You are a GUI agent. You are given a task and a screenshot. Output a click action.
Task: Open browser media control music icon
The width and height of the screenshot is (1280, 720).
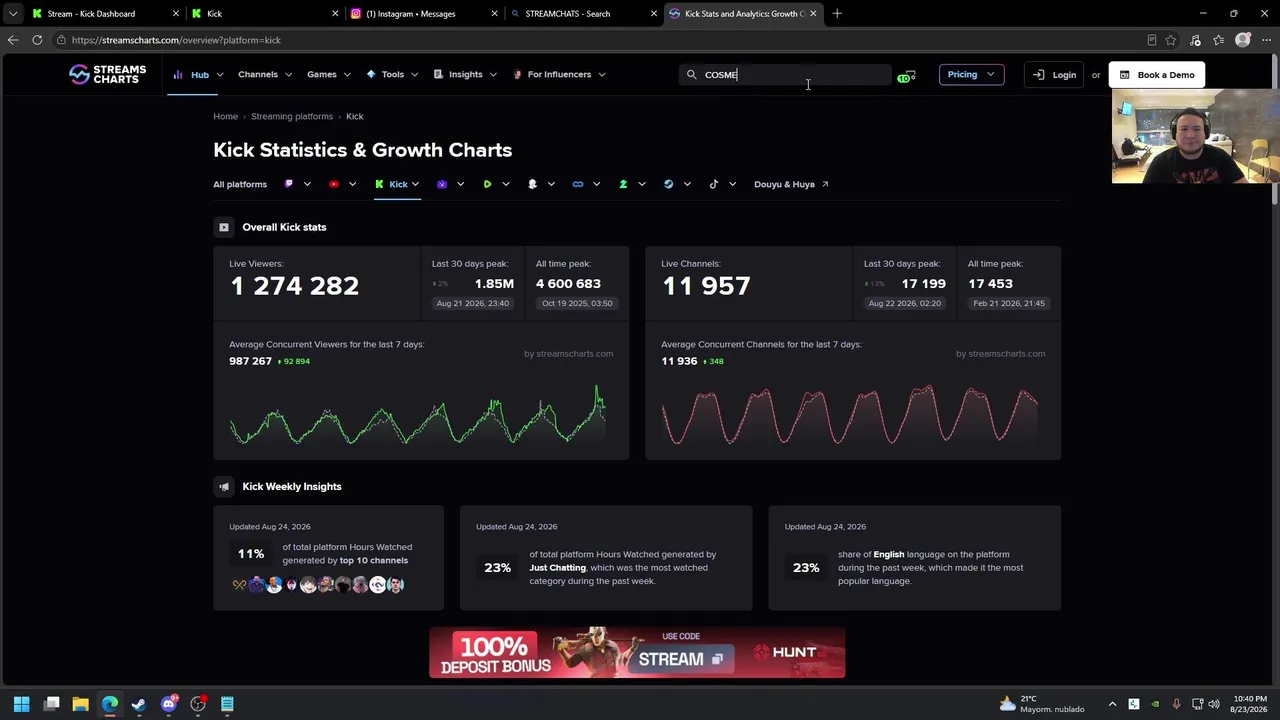pos(1195,40)
